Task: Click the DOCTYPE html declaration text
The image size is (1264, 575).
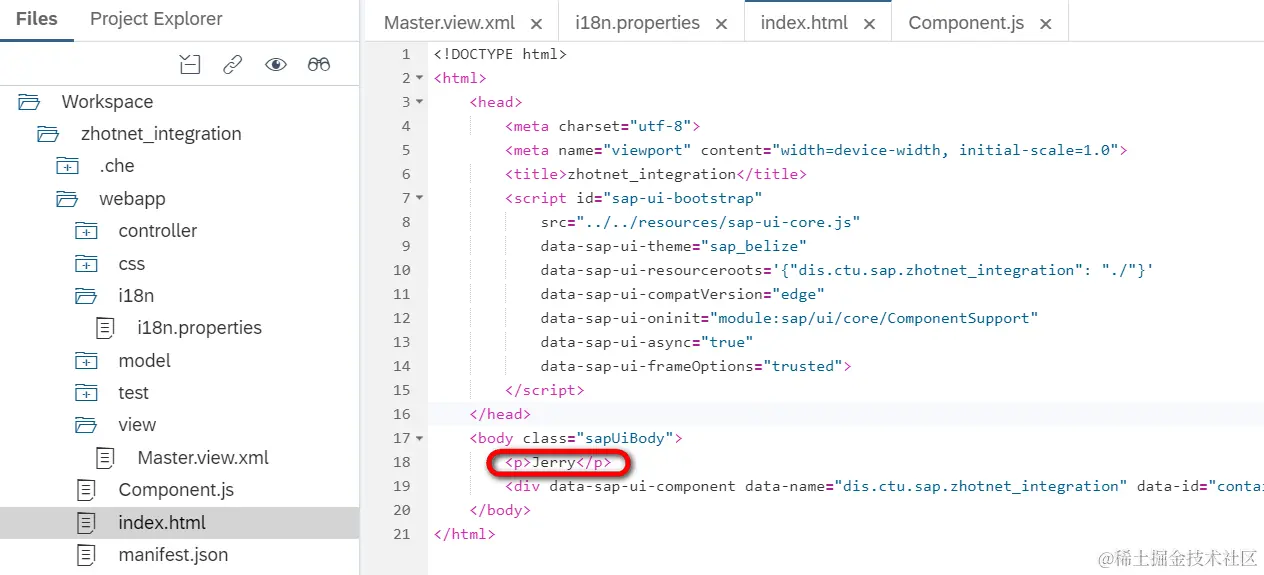Action: (x=500, y=54)
